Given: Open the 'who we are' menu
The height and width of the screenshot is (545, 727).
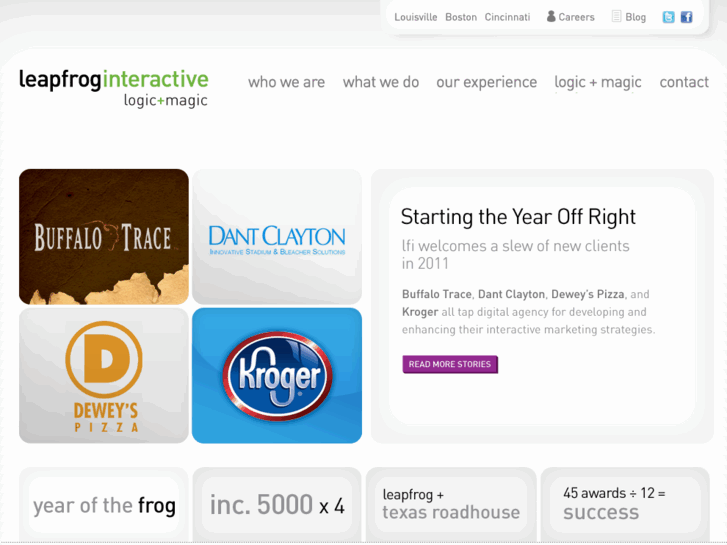Looking at the screenshot, I should [286, 82].
